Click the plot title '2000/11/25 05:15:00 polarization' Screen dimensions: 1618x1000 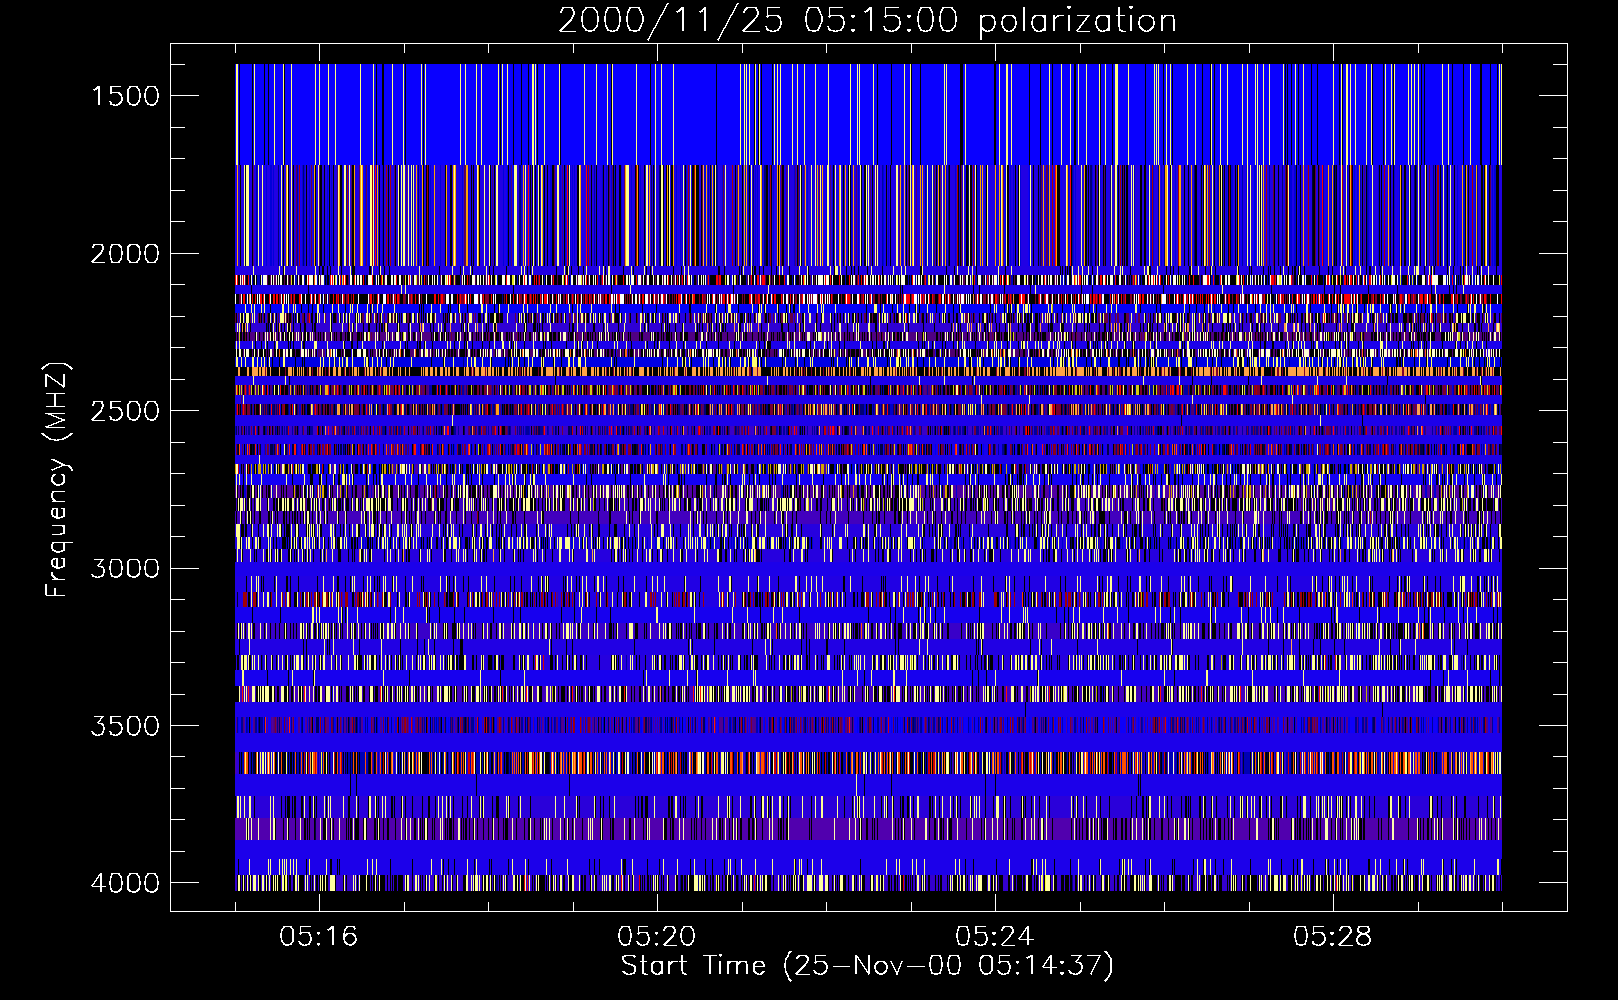(x=867, y=21)
